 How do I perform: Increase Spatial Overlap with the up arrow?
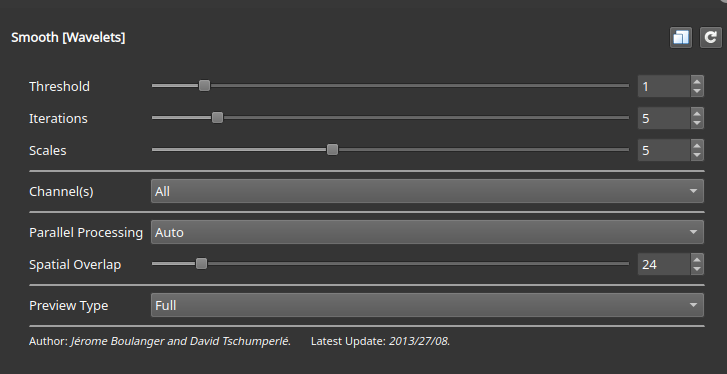696,259
